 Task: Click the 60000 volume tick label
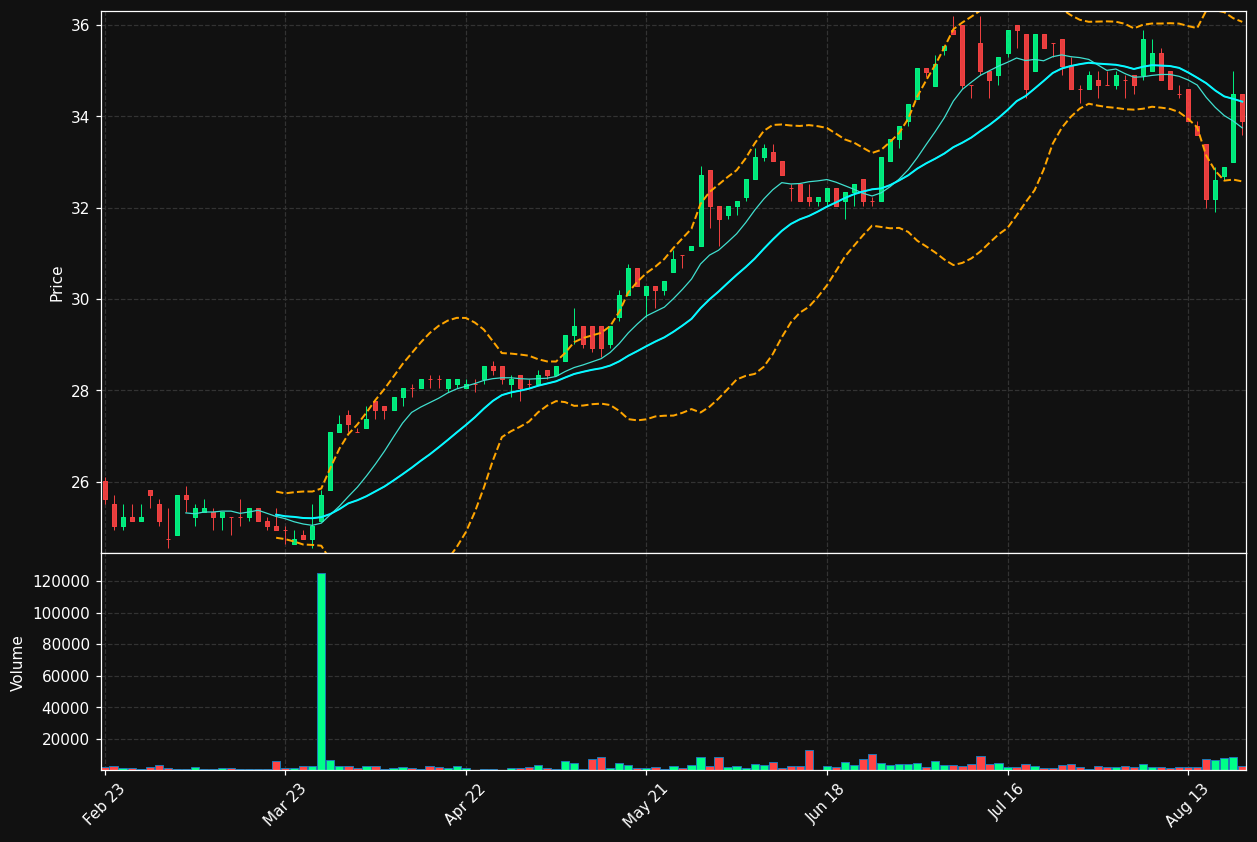(x=67, y=677)
